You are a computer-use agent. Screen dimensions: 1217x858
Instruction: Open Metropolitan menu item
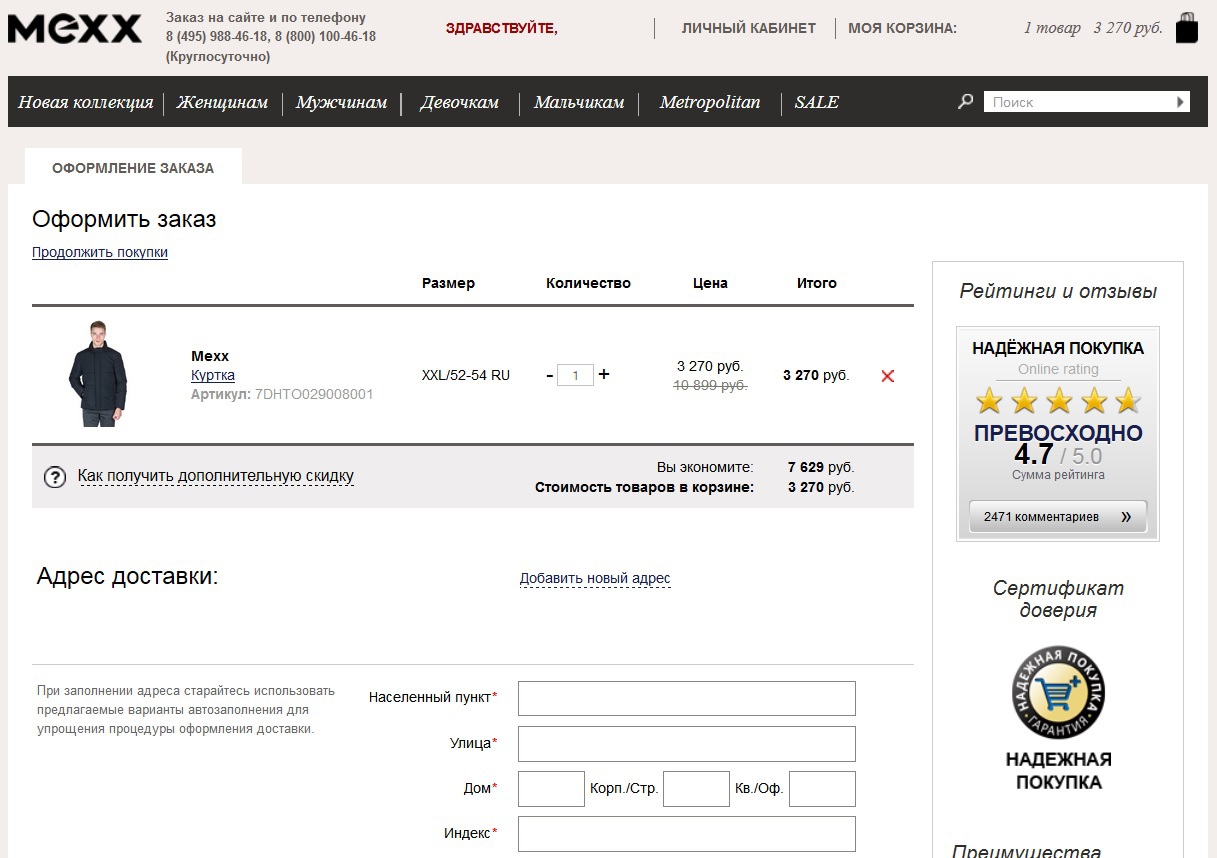pos(710,102)
